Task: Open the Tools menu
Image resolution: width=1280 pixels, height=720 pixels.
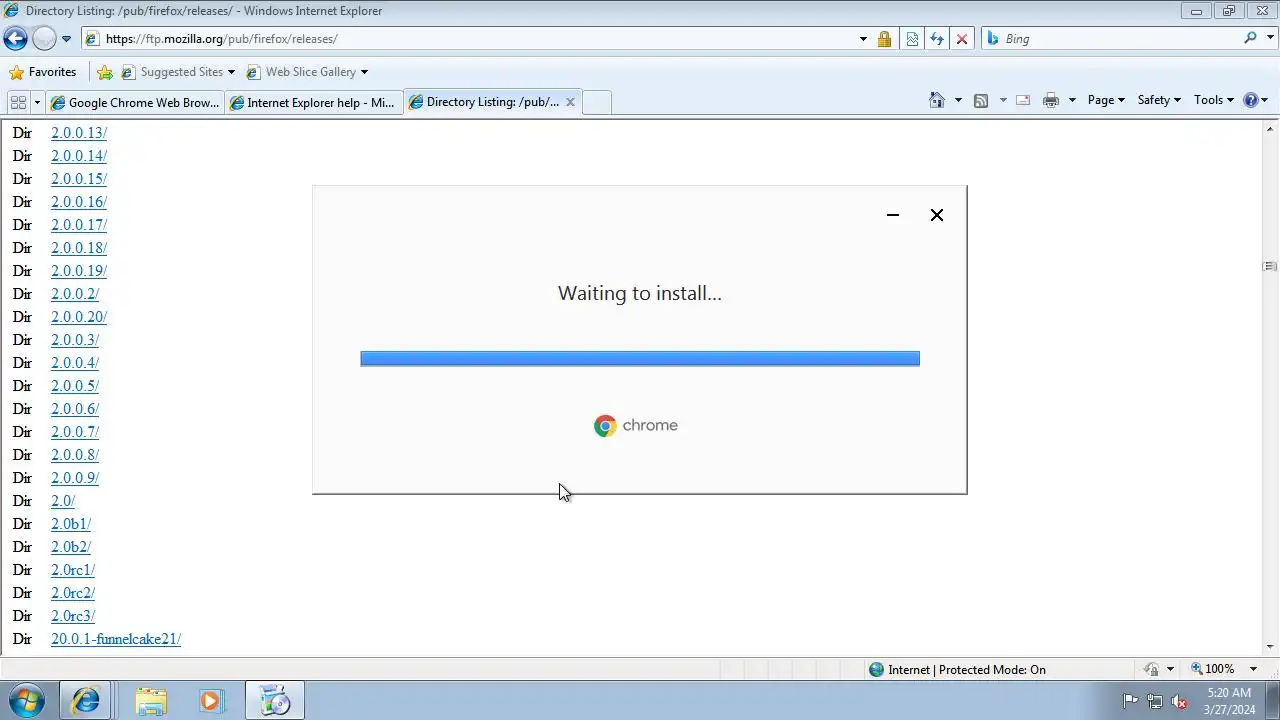Action: point(1214,100)
